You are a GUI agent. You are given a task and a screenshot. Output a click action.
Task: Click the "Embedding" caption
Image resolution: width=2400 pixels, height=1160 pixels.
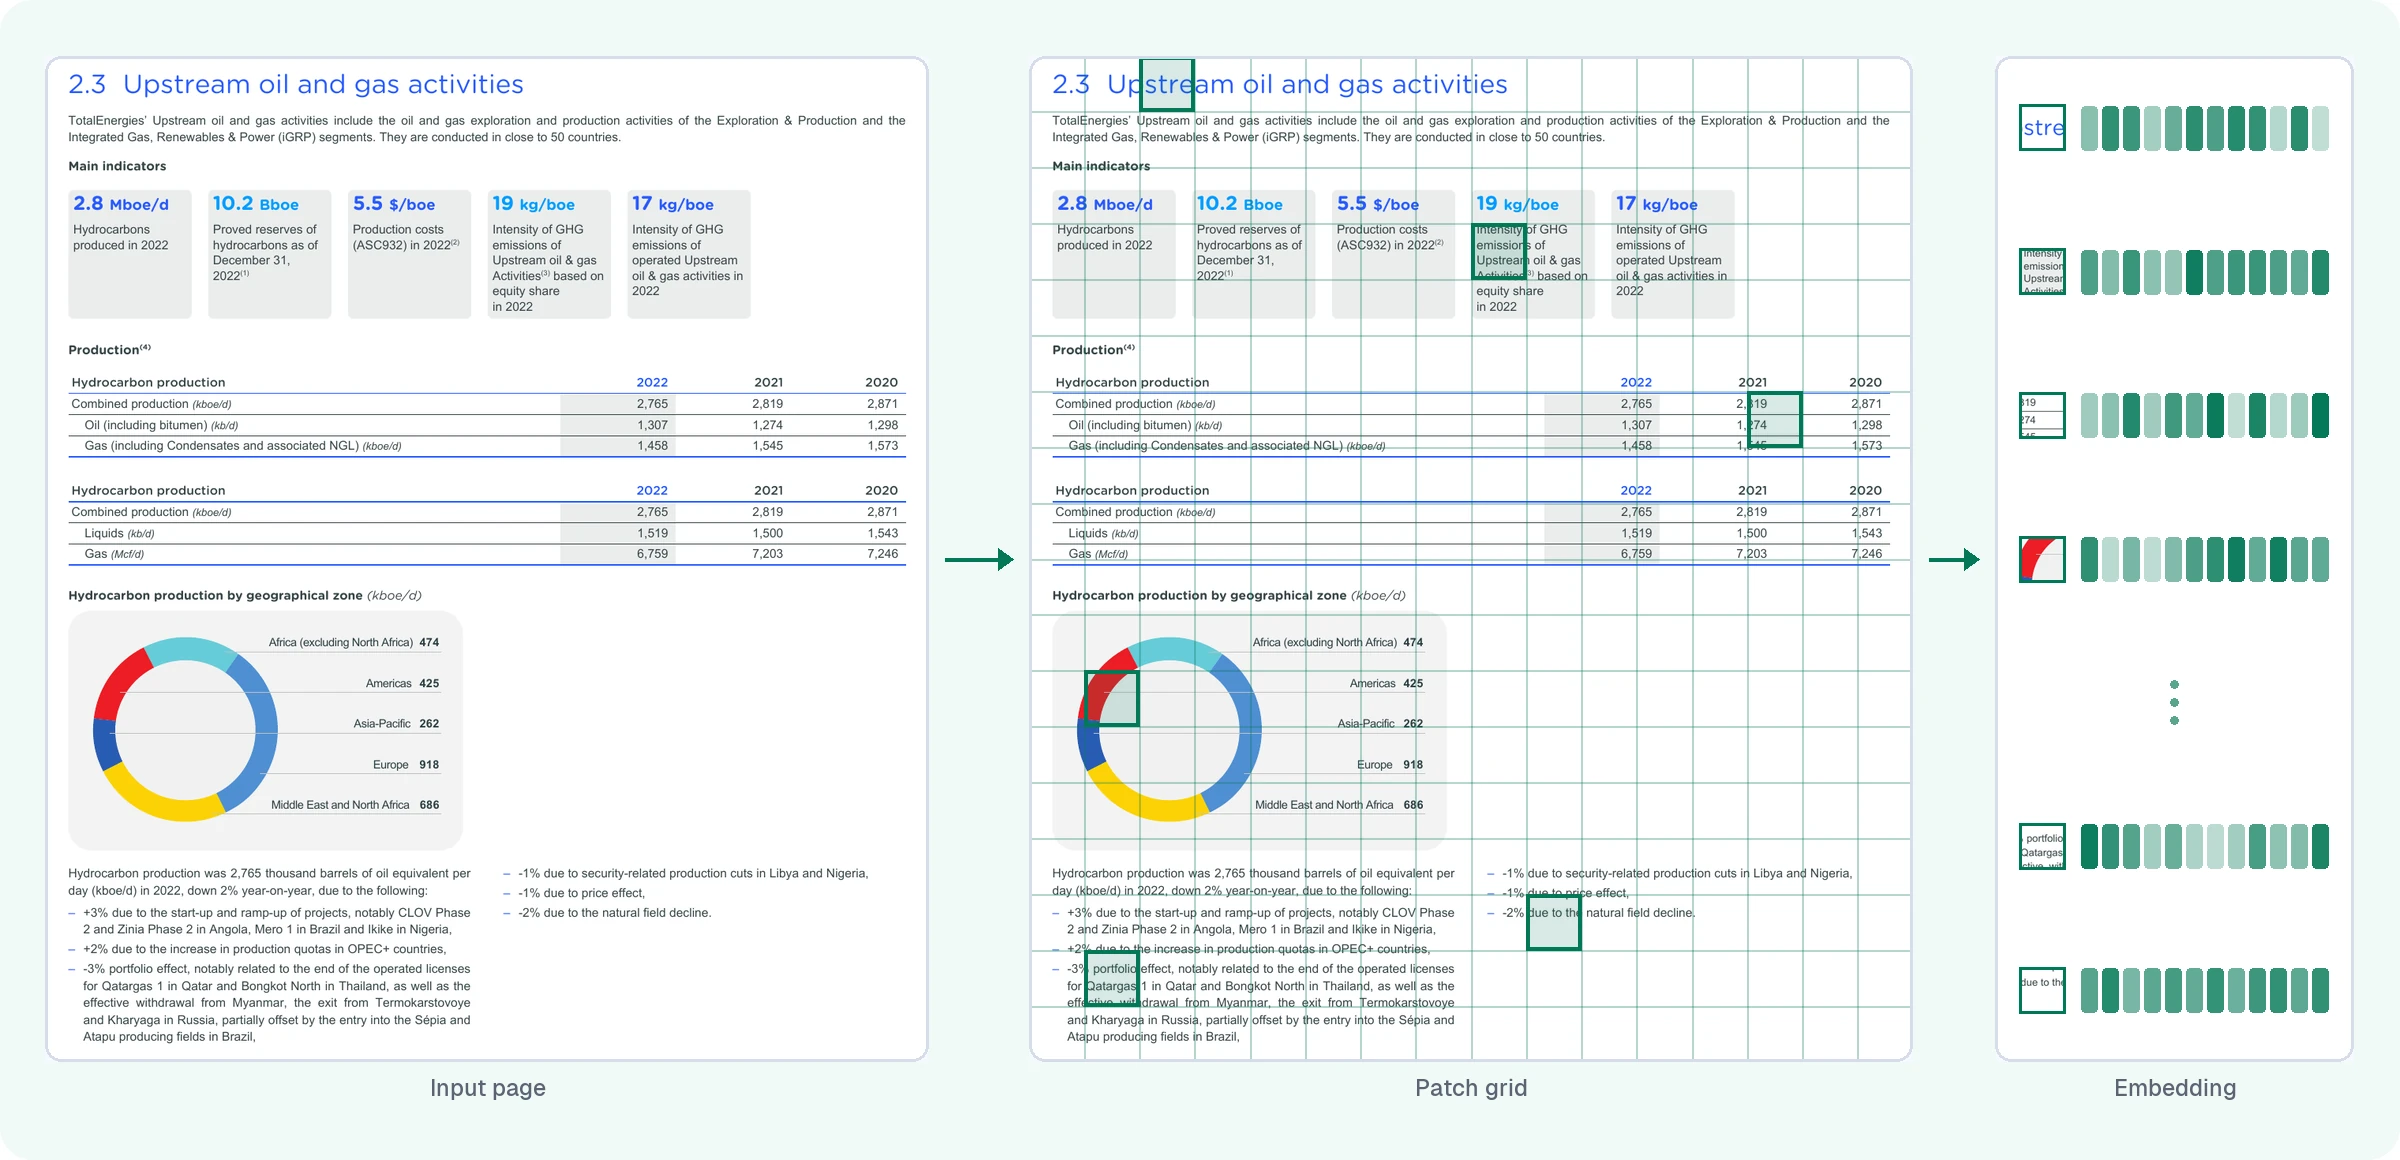2175,1088
